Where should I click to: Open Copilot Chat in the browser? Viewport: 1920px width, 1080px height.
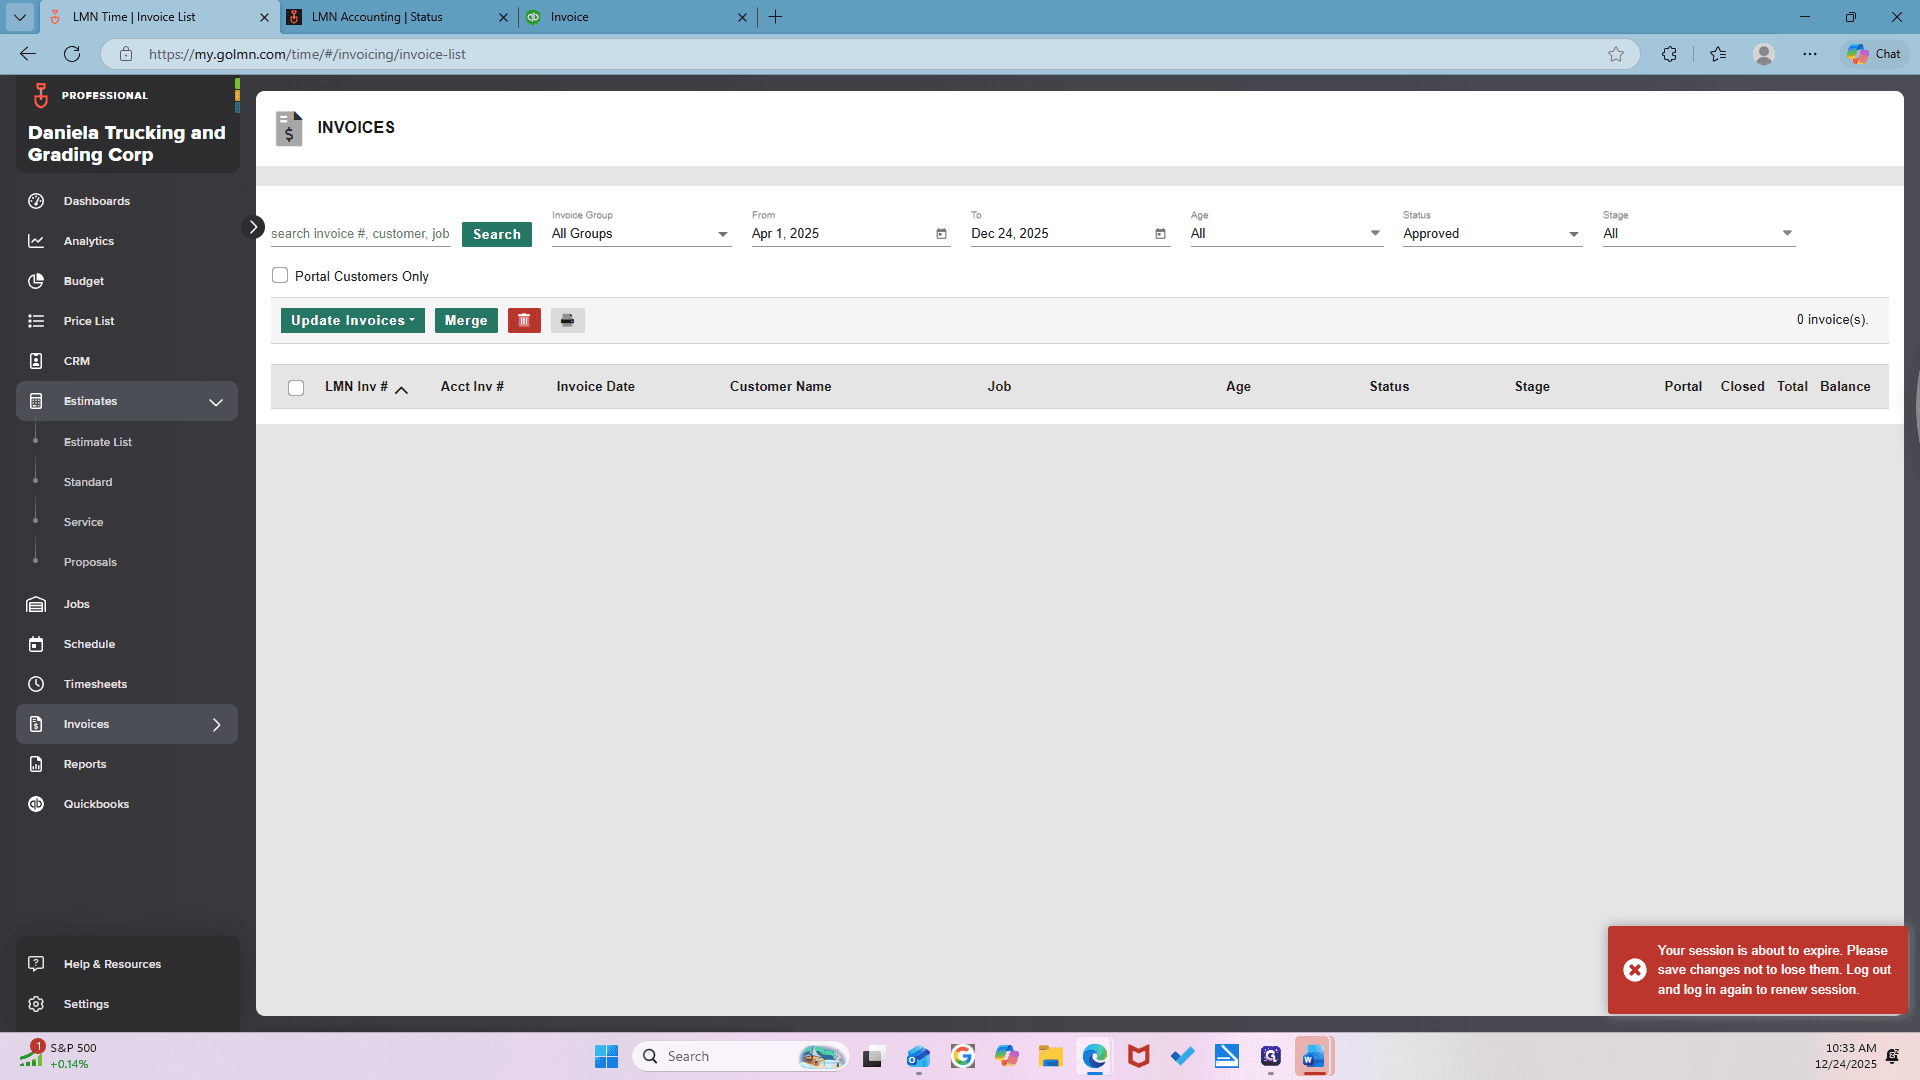pos(1874,54)
